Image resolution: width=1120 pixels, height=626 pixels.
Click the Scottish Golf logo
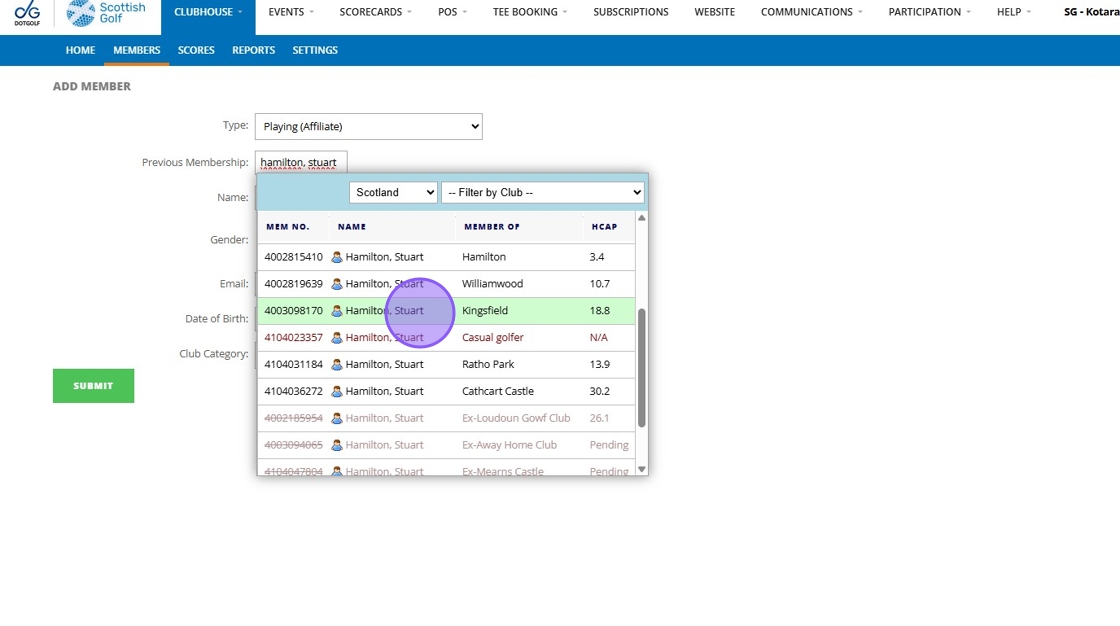(106, 13)
